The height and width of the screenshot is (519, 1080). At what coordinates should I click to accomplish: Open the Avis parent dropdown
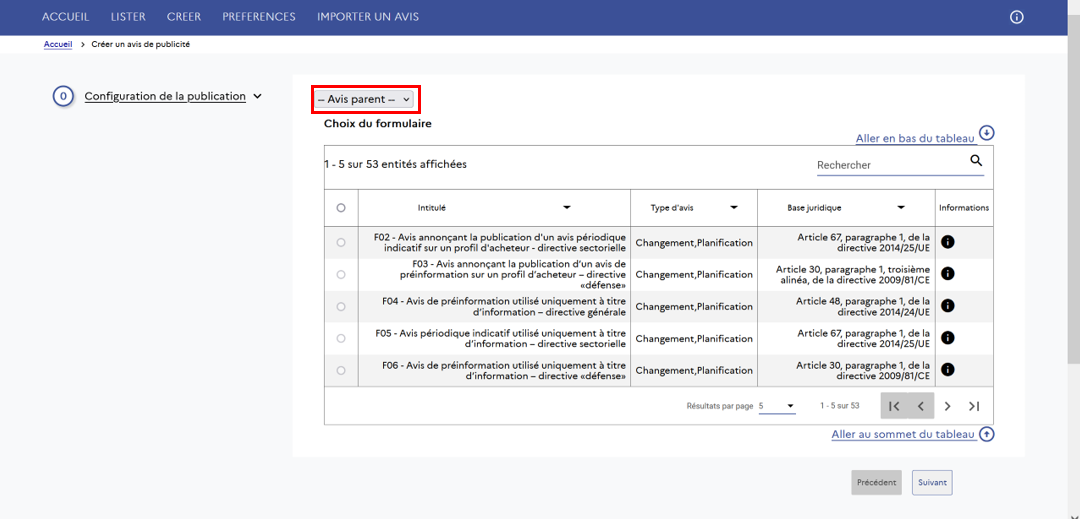click(364, 99)
